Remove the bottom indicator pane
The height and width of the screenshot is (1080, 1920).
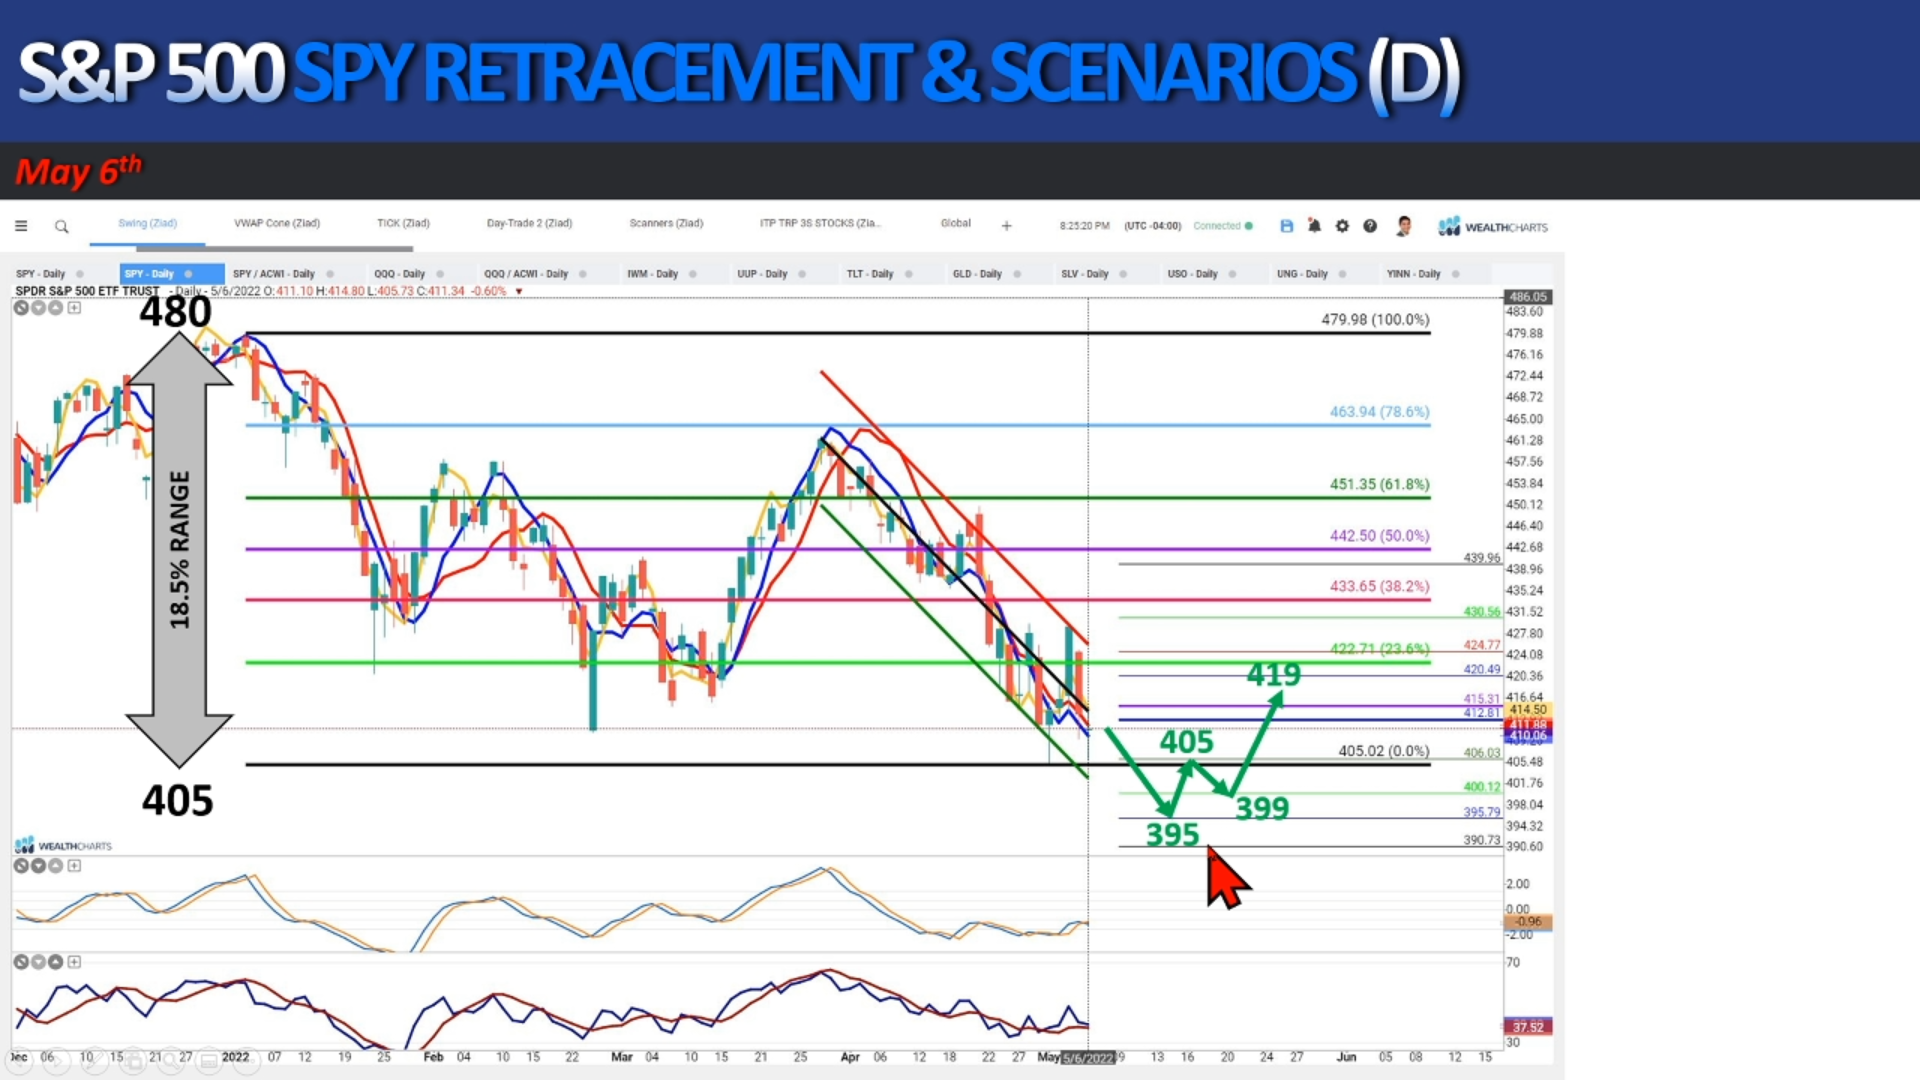(21, 962)
